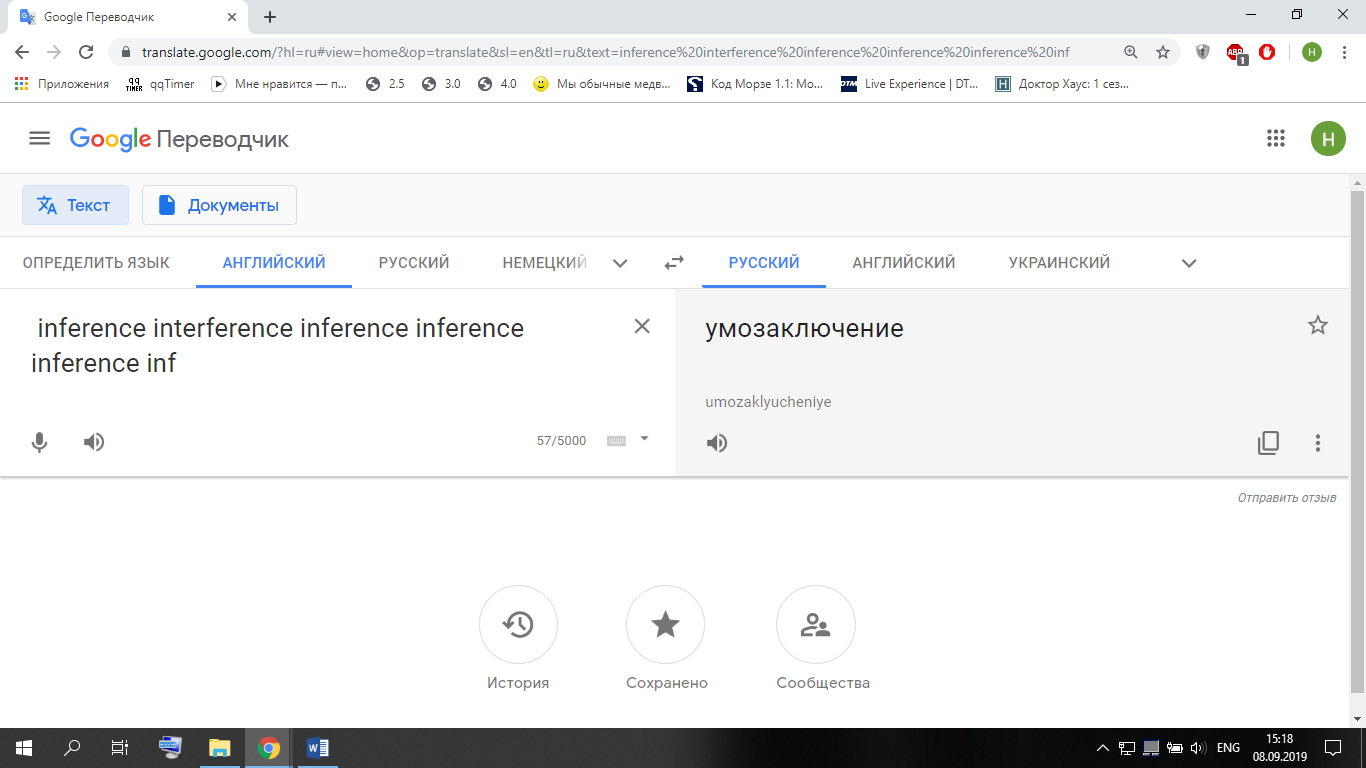
Task: Open the main hamburger menu
Action: click(x=39, y=139)
